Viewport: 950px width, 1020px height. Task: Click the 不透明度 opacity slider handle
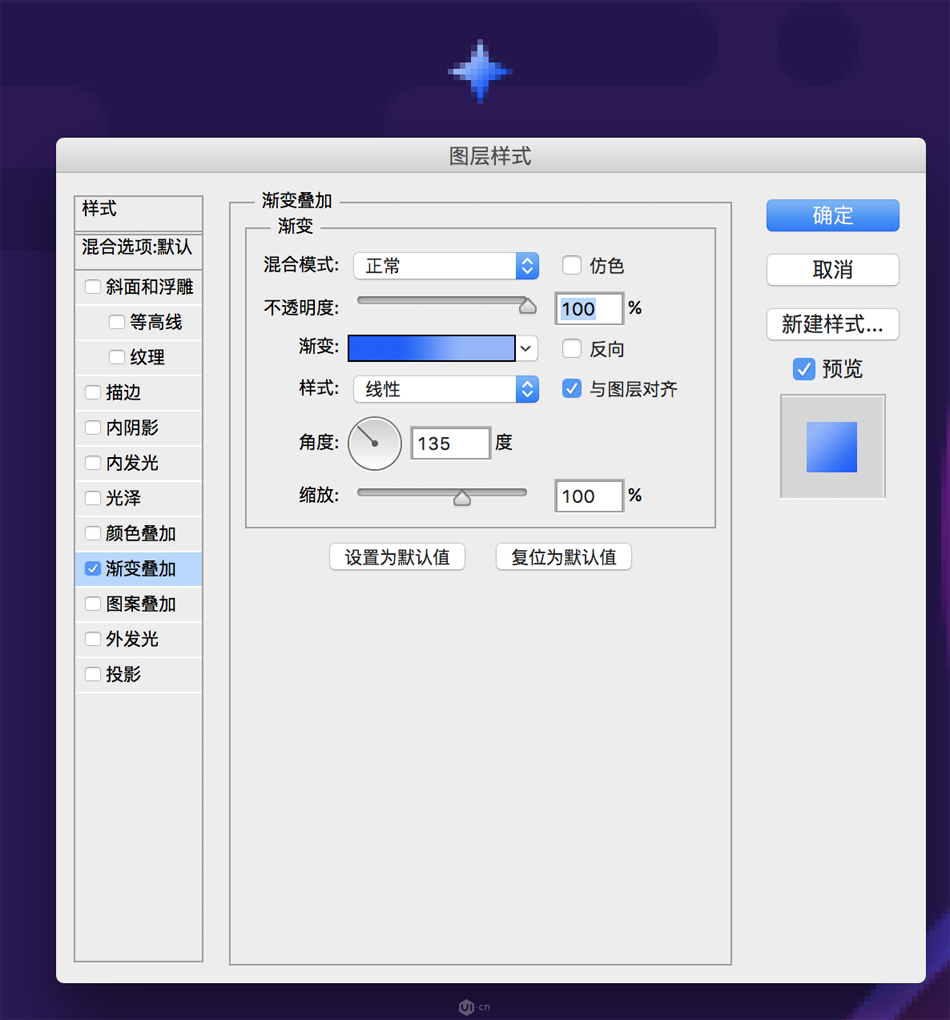(528, 306)
